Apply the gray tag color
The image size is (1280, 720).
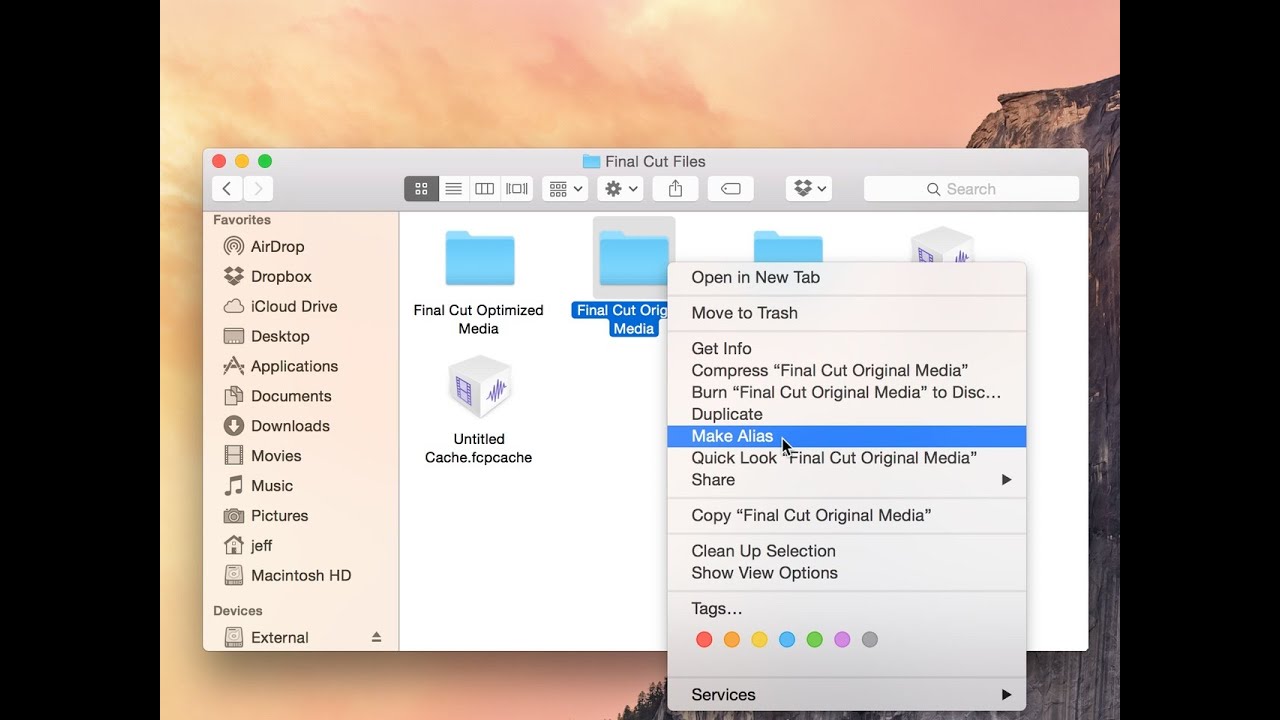point(870,639)
